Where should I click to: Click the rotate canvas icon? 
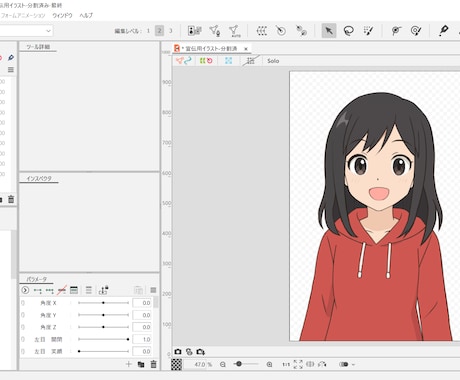point(322,364)
